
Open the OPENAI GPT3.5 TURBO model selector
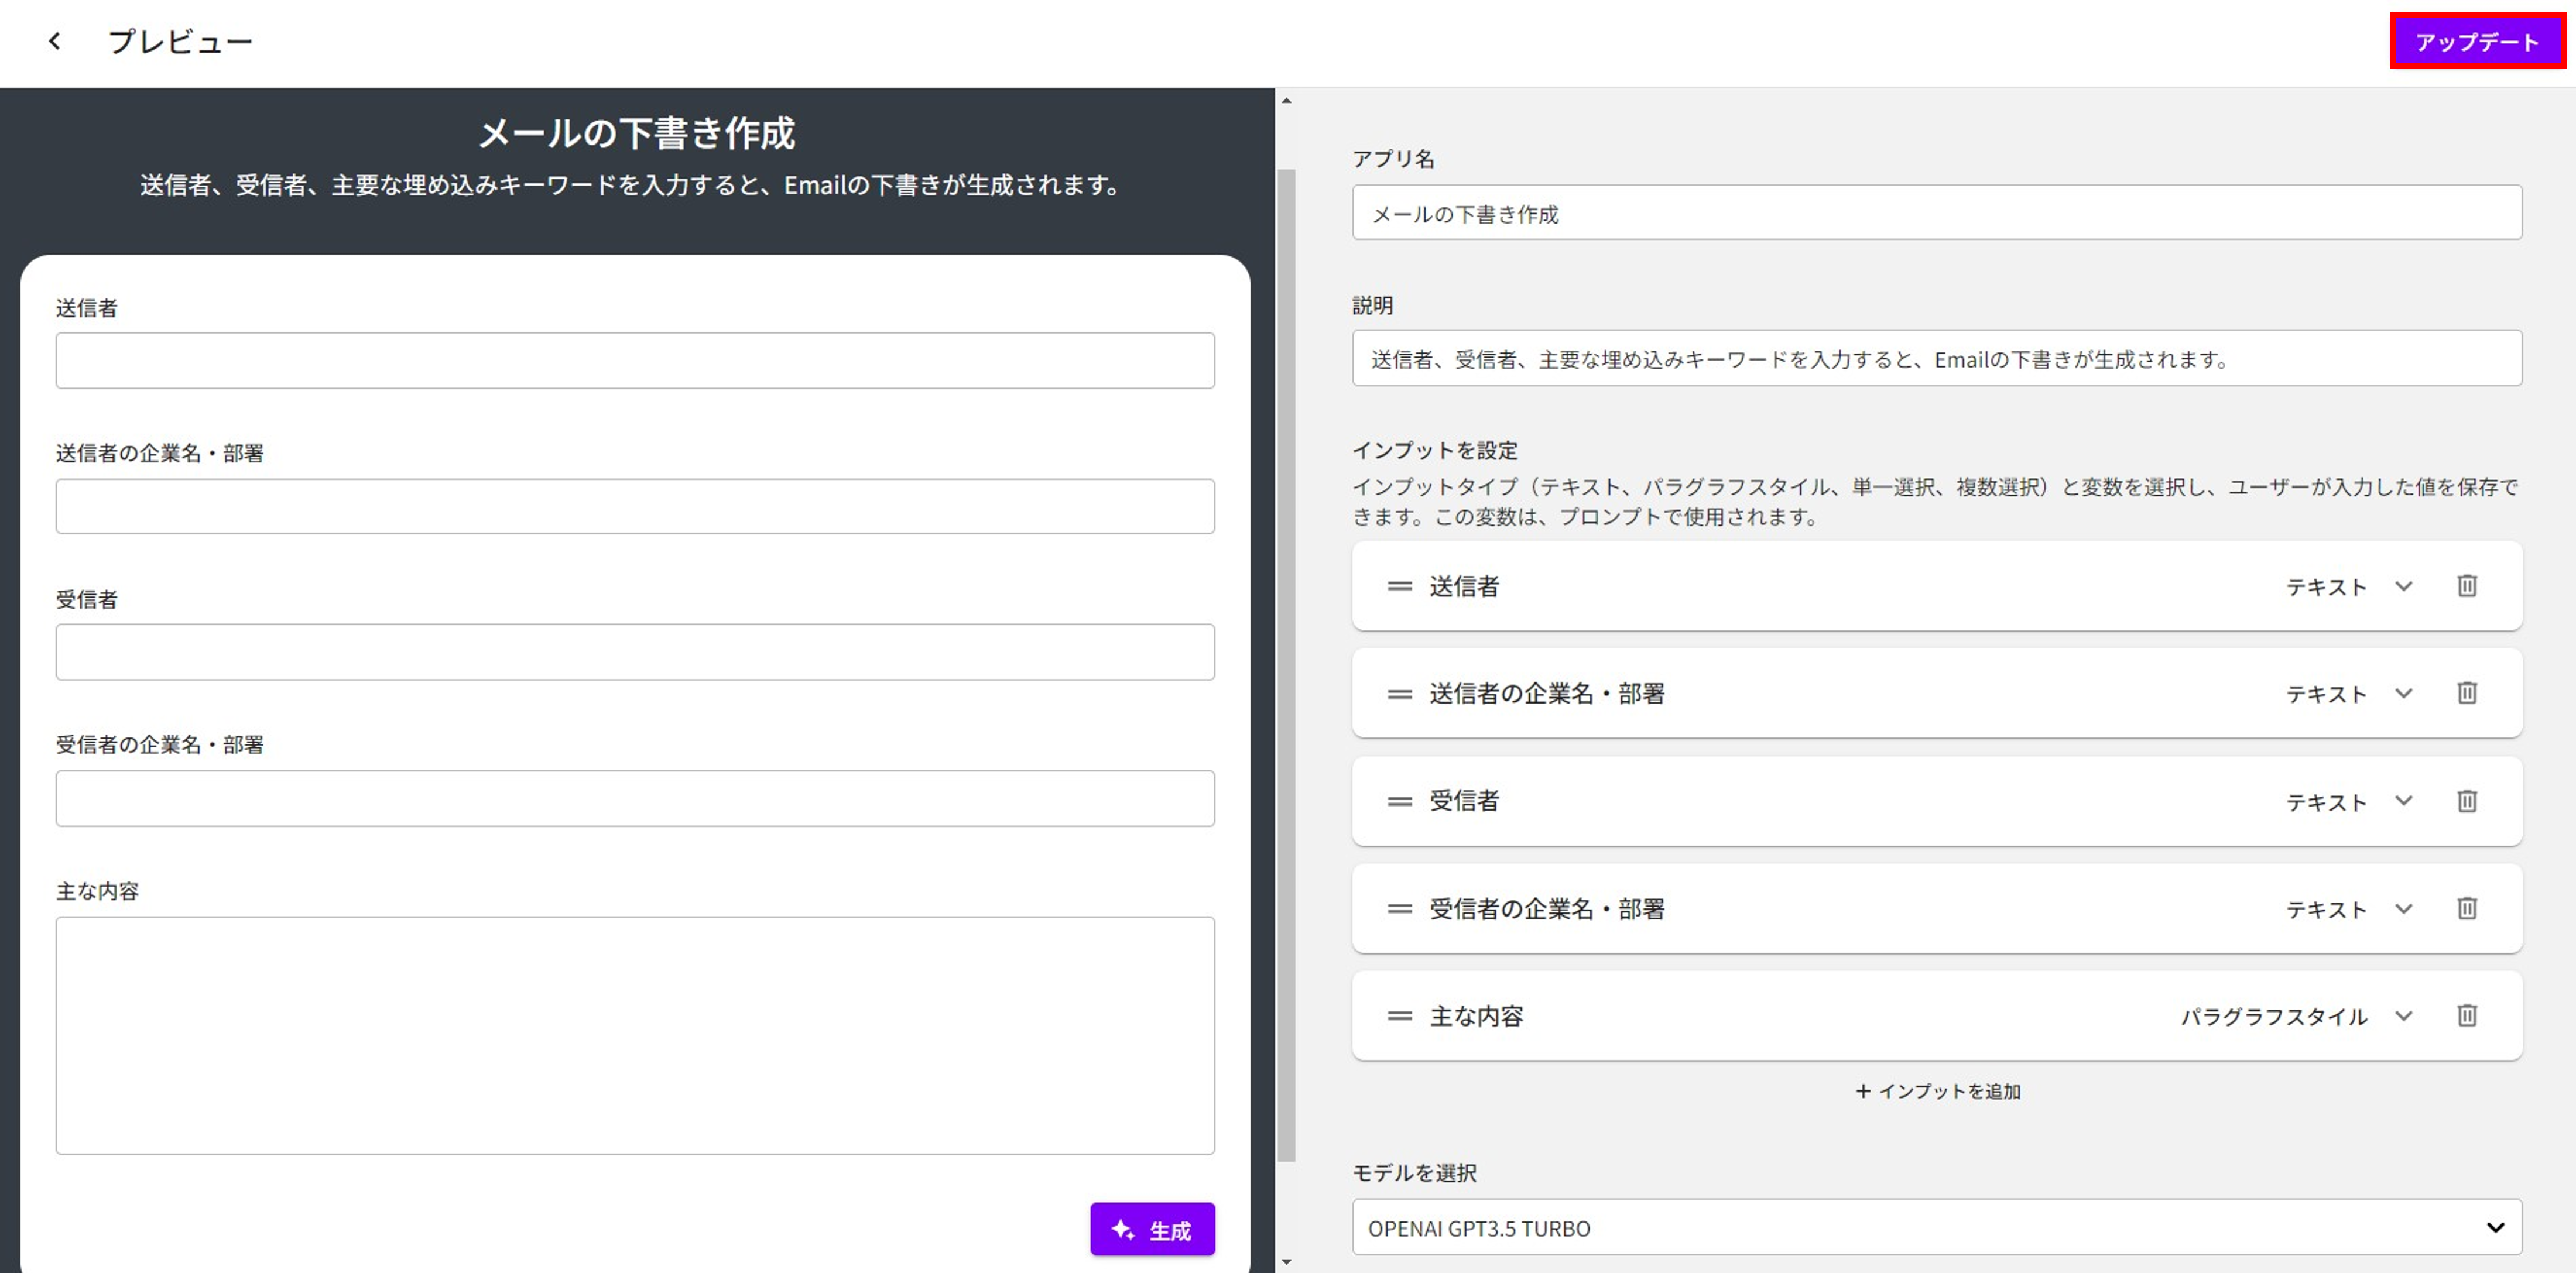point(1936,1228)
